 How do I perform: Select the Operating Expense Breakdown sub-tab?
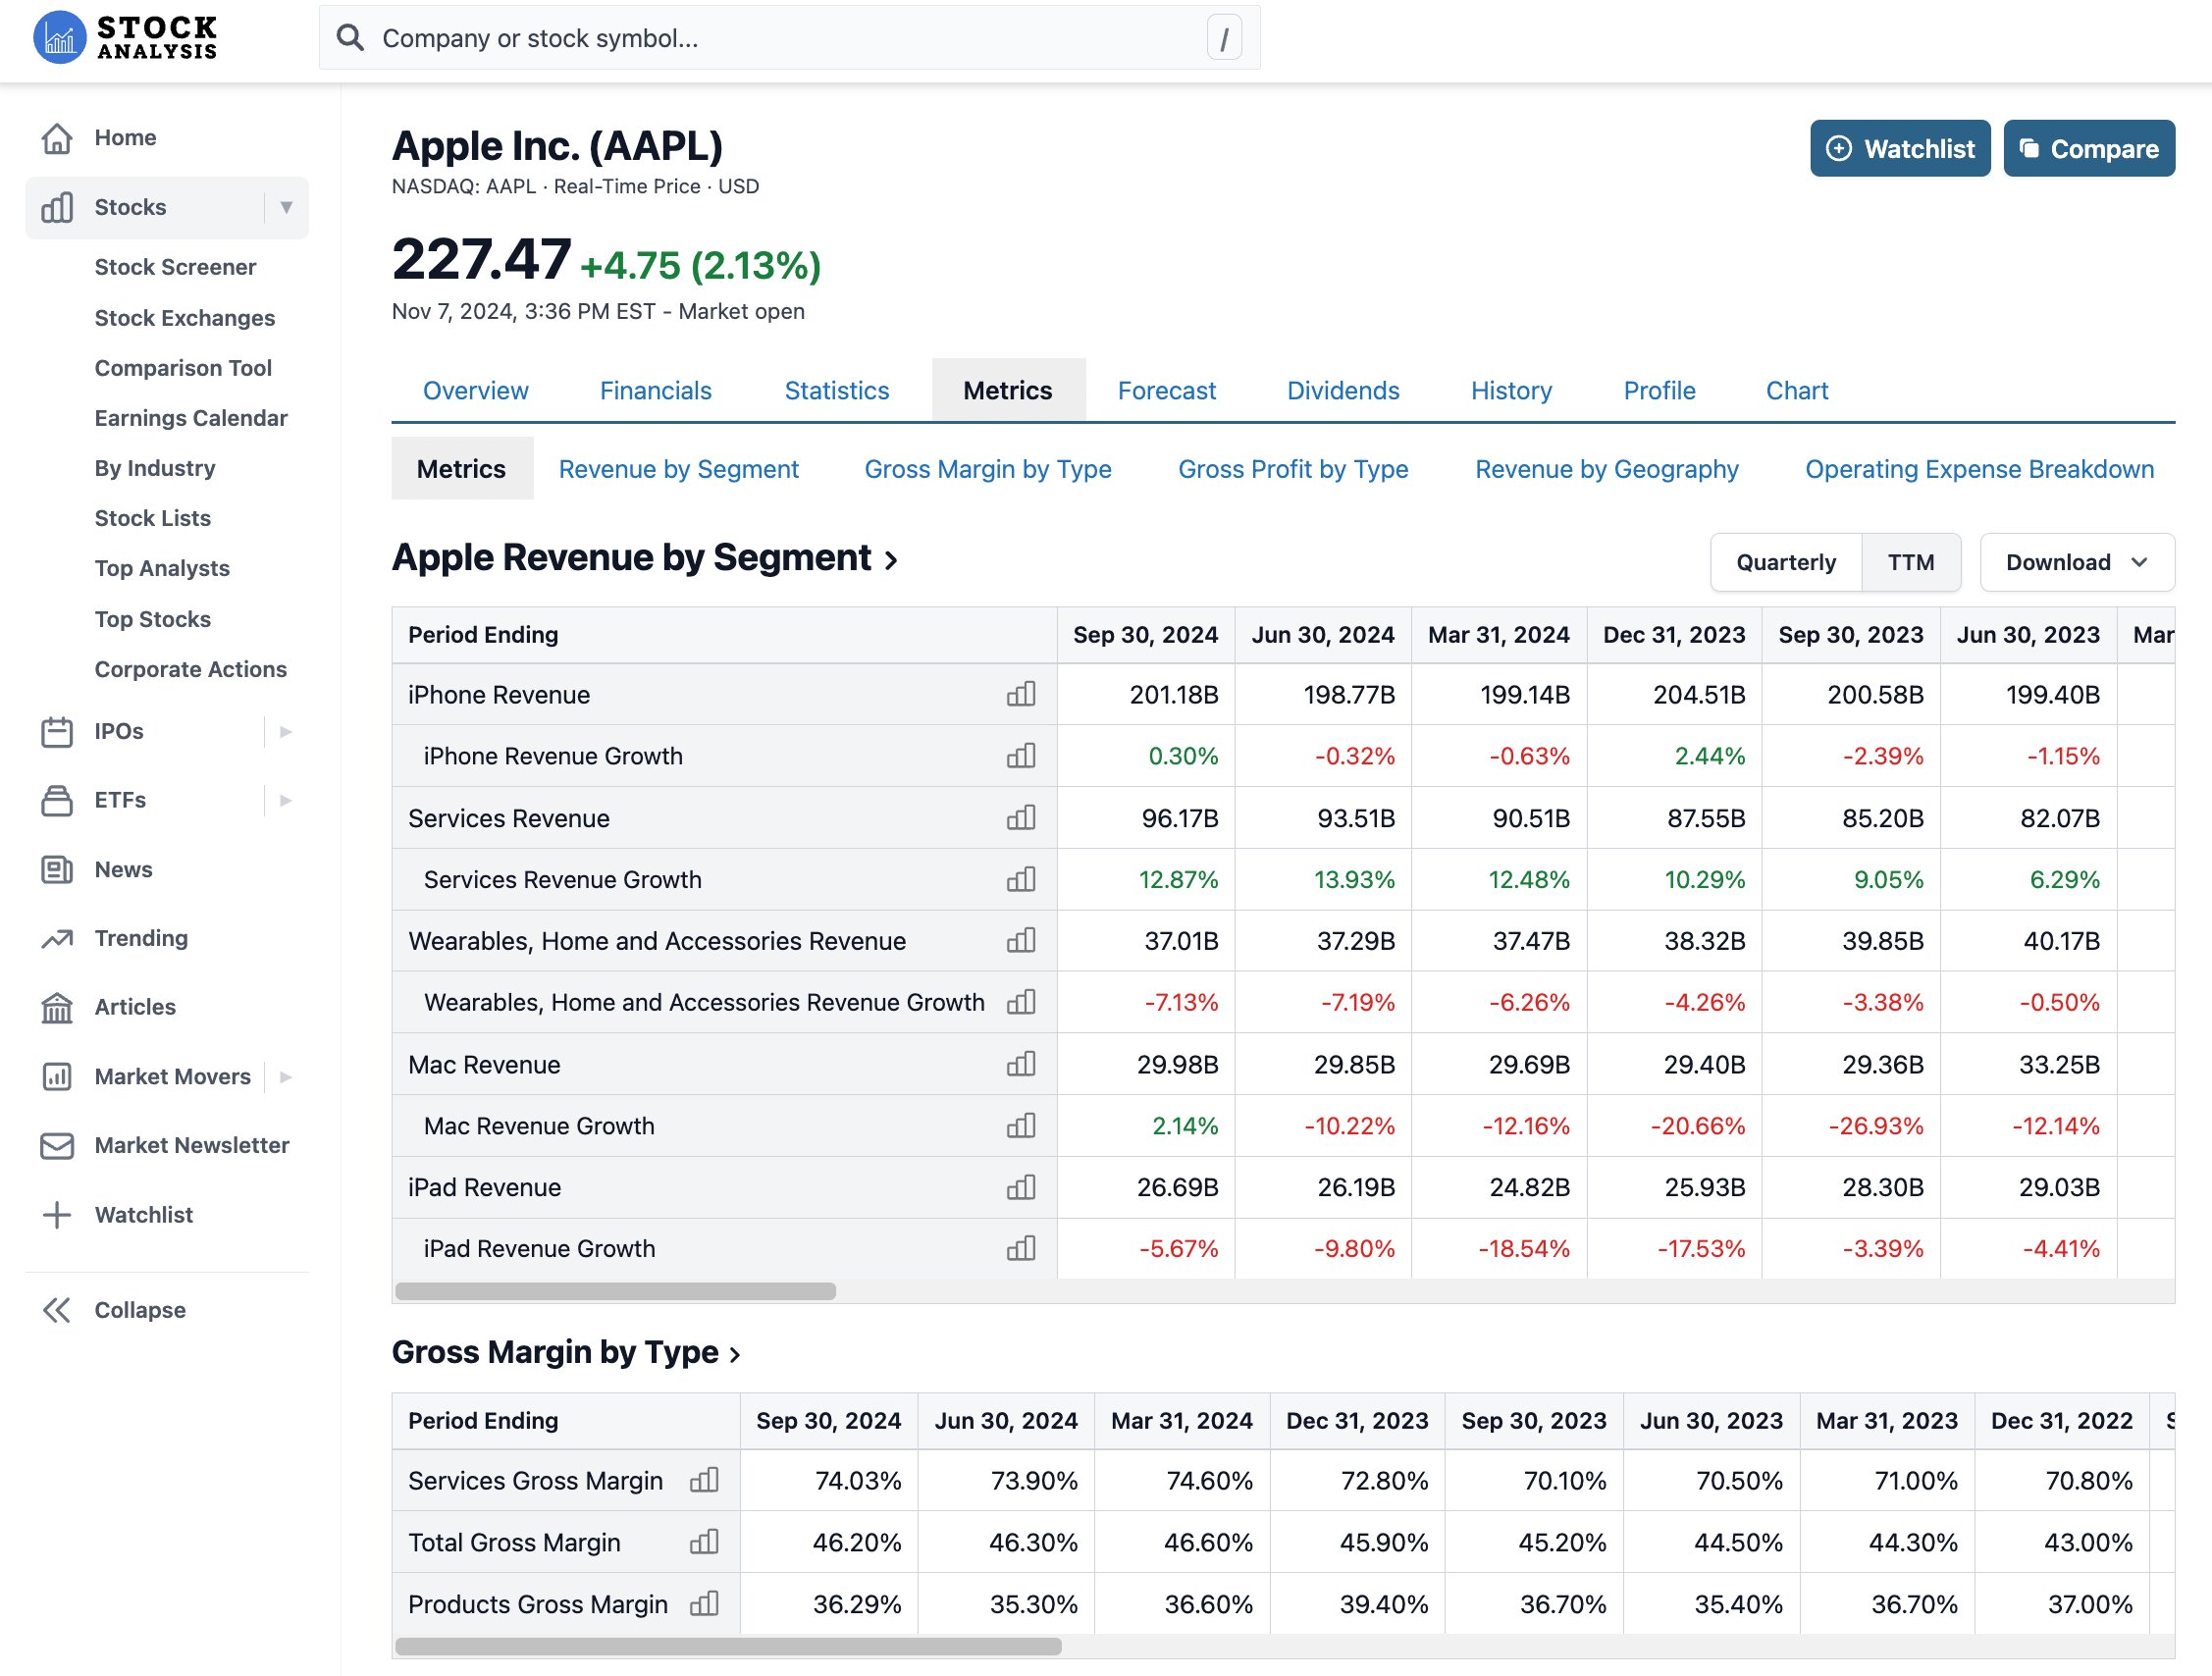(x=1979, y=469)
